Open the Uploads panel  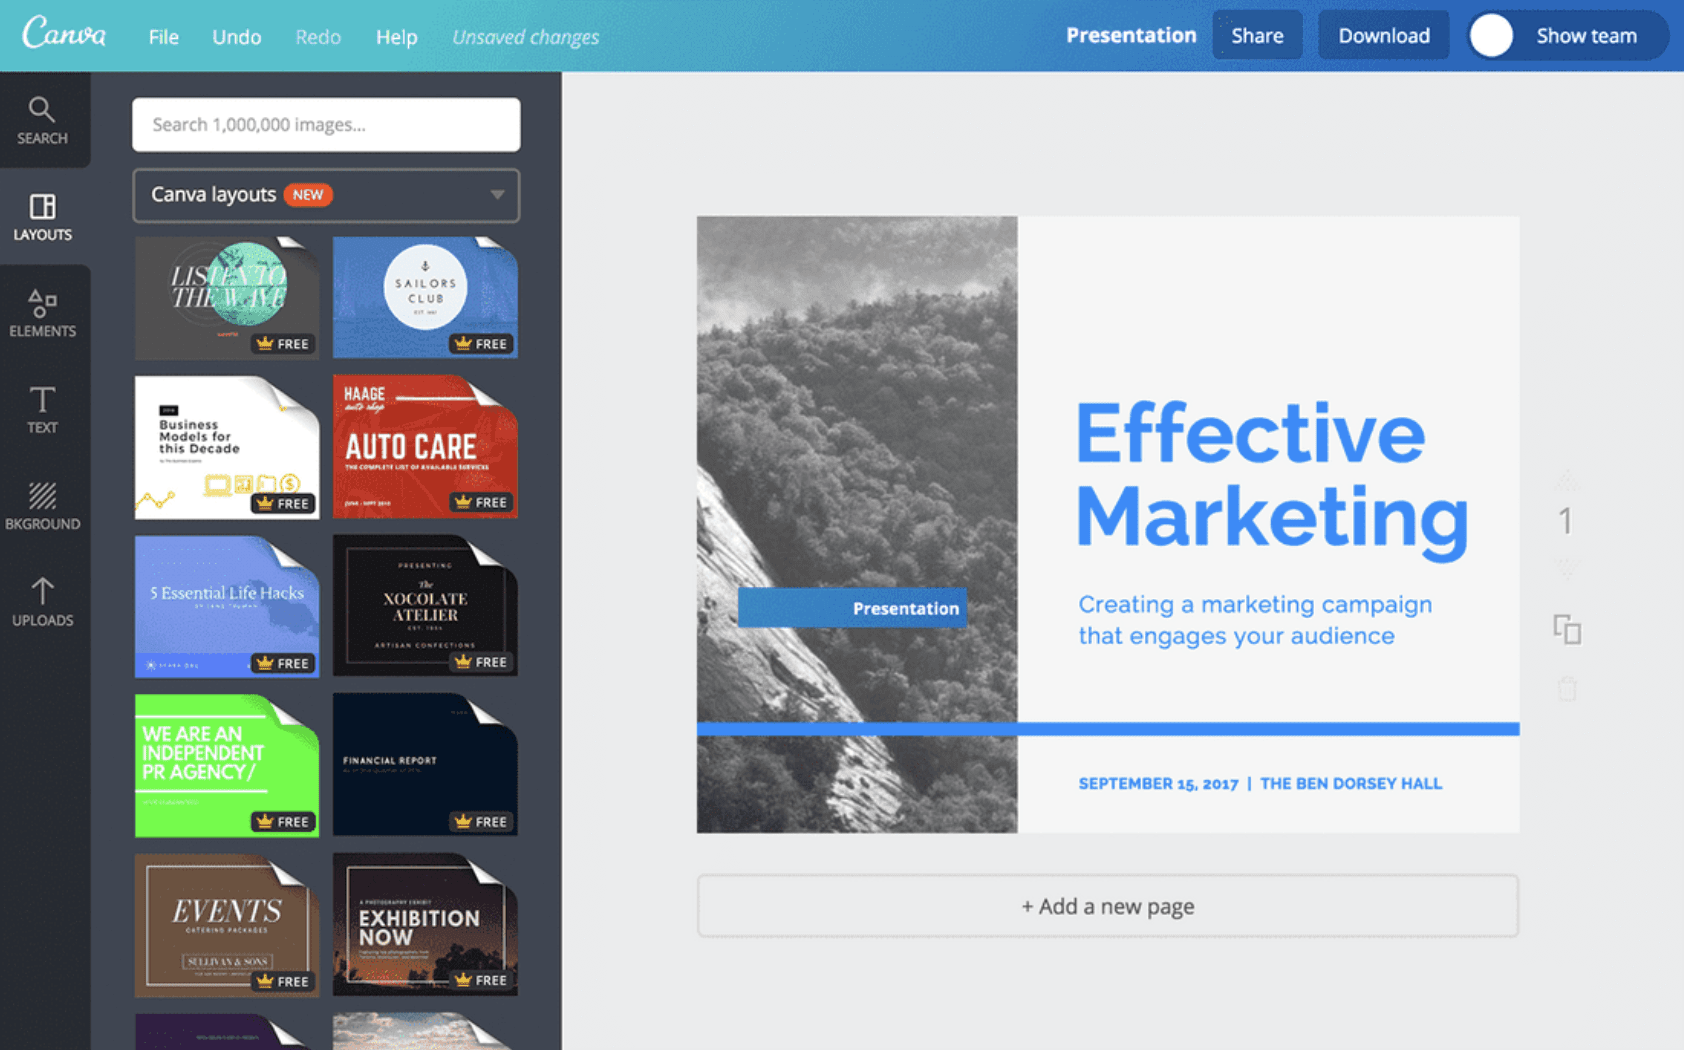pos(42,602)
